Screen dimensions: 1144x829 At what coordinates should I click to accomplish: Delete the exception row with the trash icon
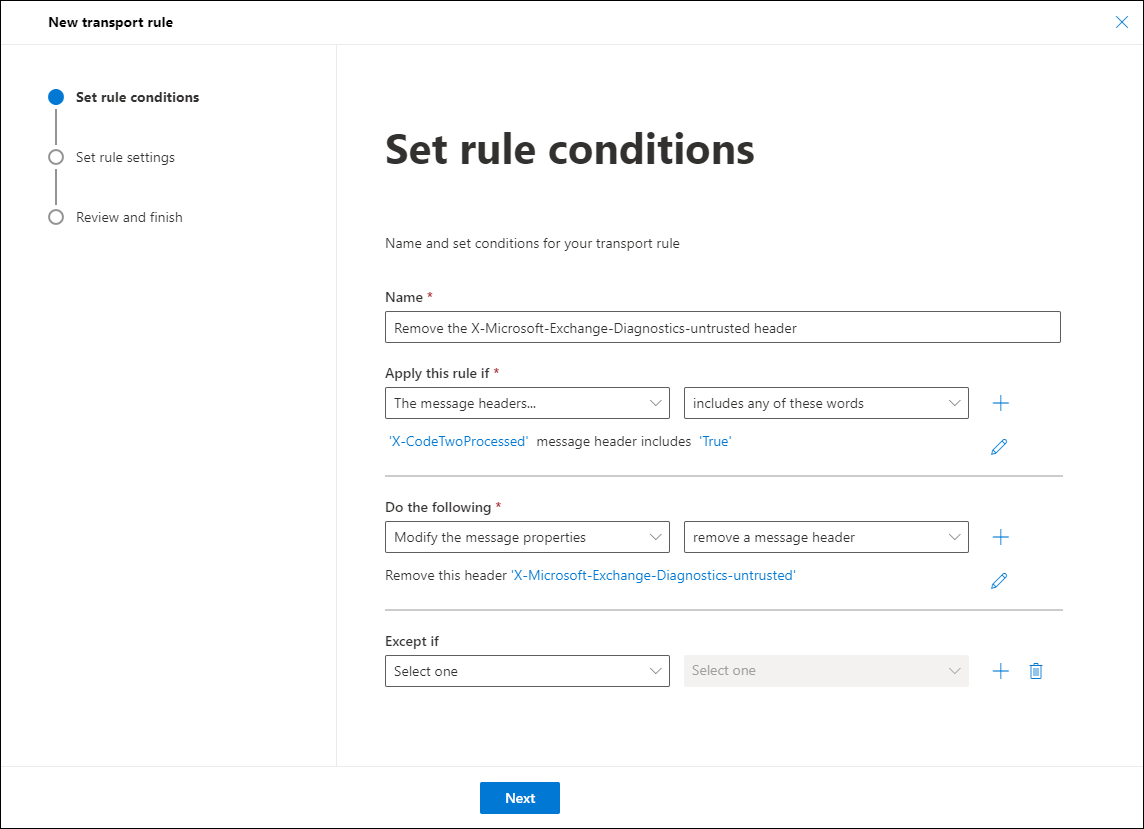click(x=1036, y=670)
